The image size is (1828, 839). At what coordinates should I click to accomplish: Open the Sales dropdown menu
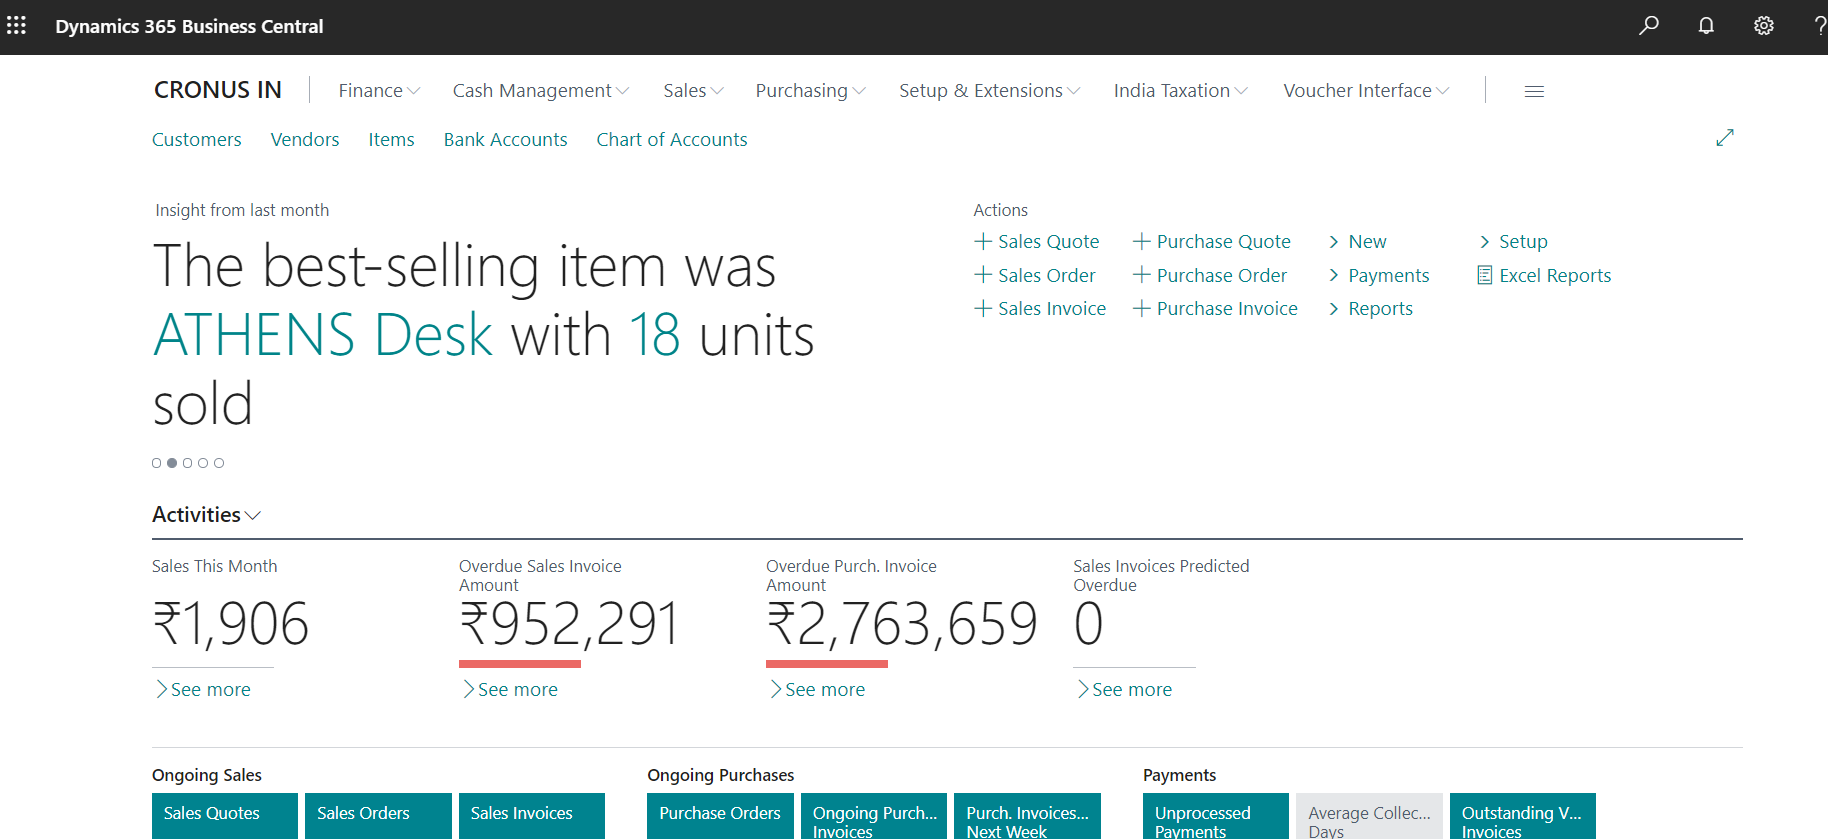point(693,91)
